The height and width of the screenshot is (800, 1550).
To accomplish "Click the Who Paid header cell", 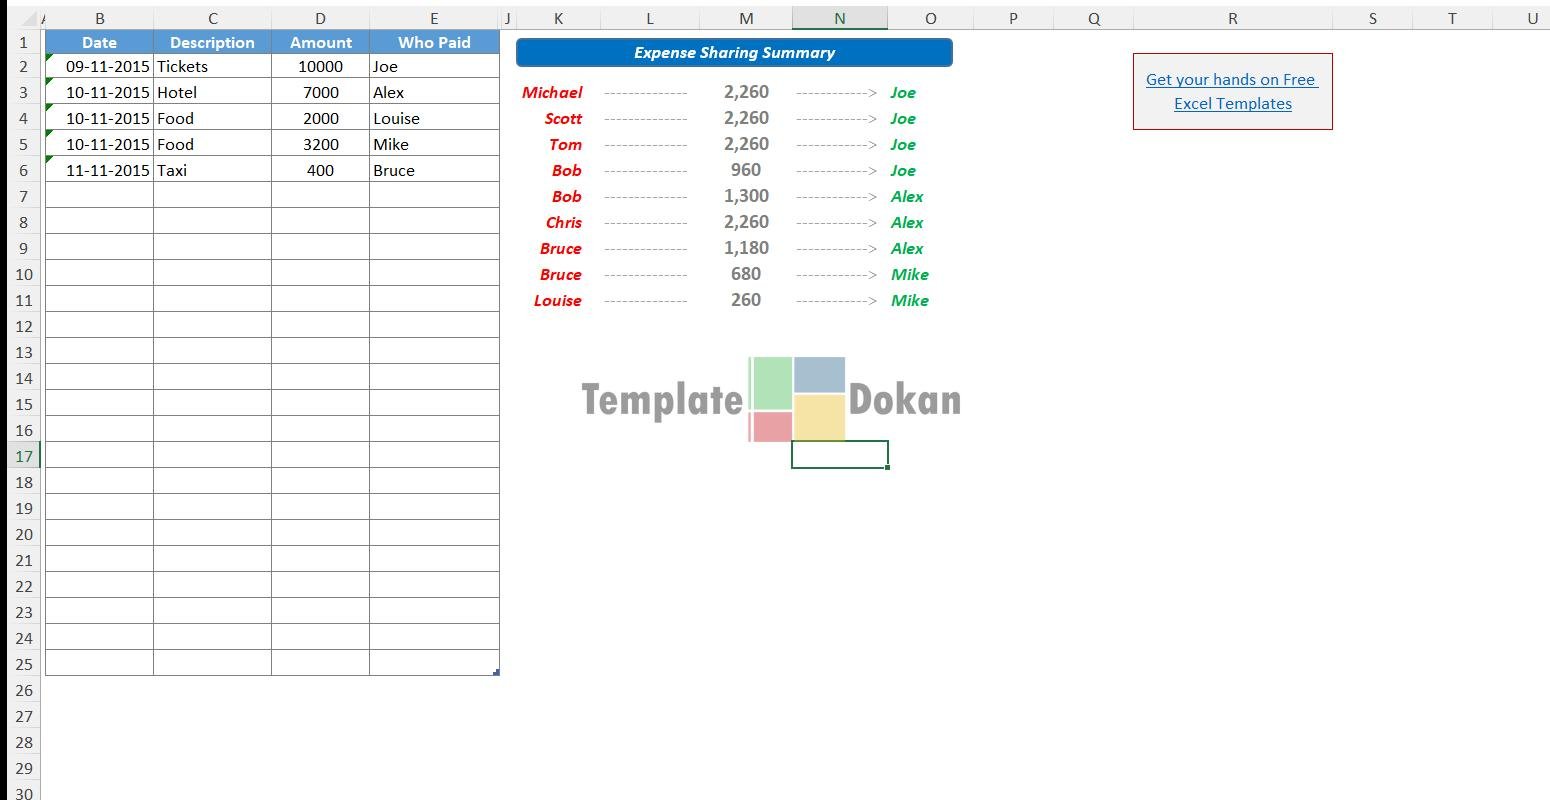I will (434, 42).
